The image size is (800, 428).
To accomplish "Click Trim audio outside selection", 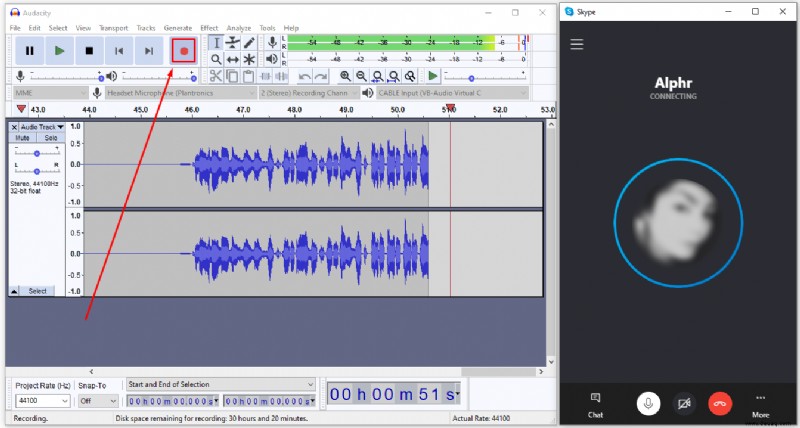I will (265, 77).
